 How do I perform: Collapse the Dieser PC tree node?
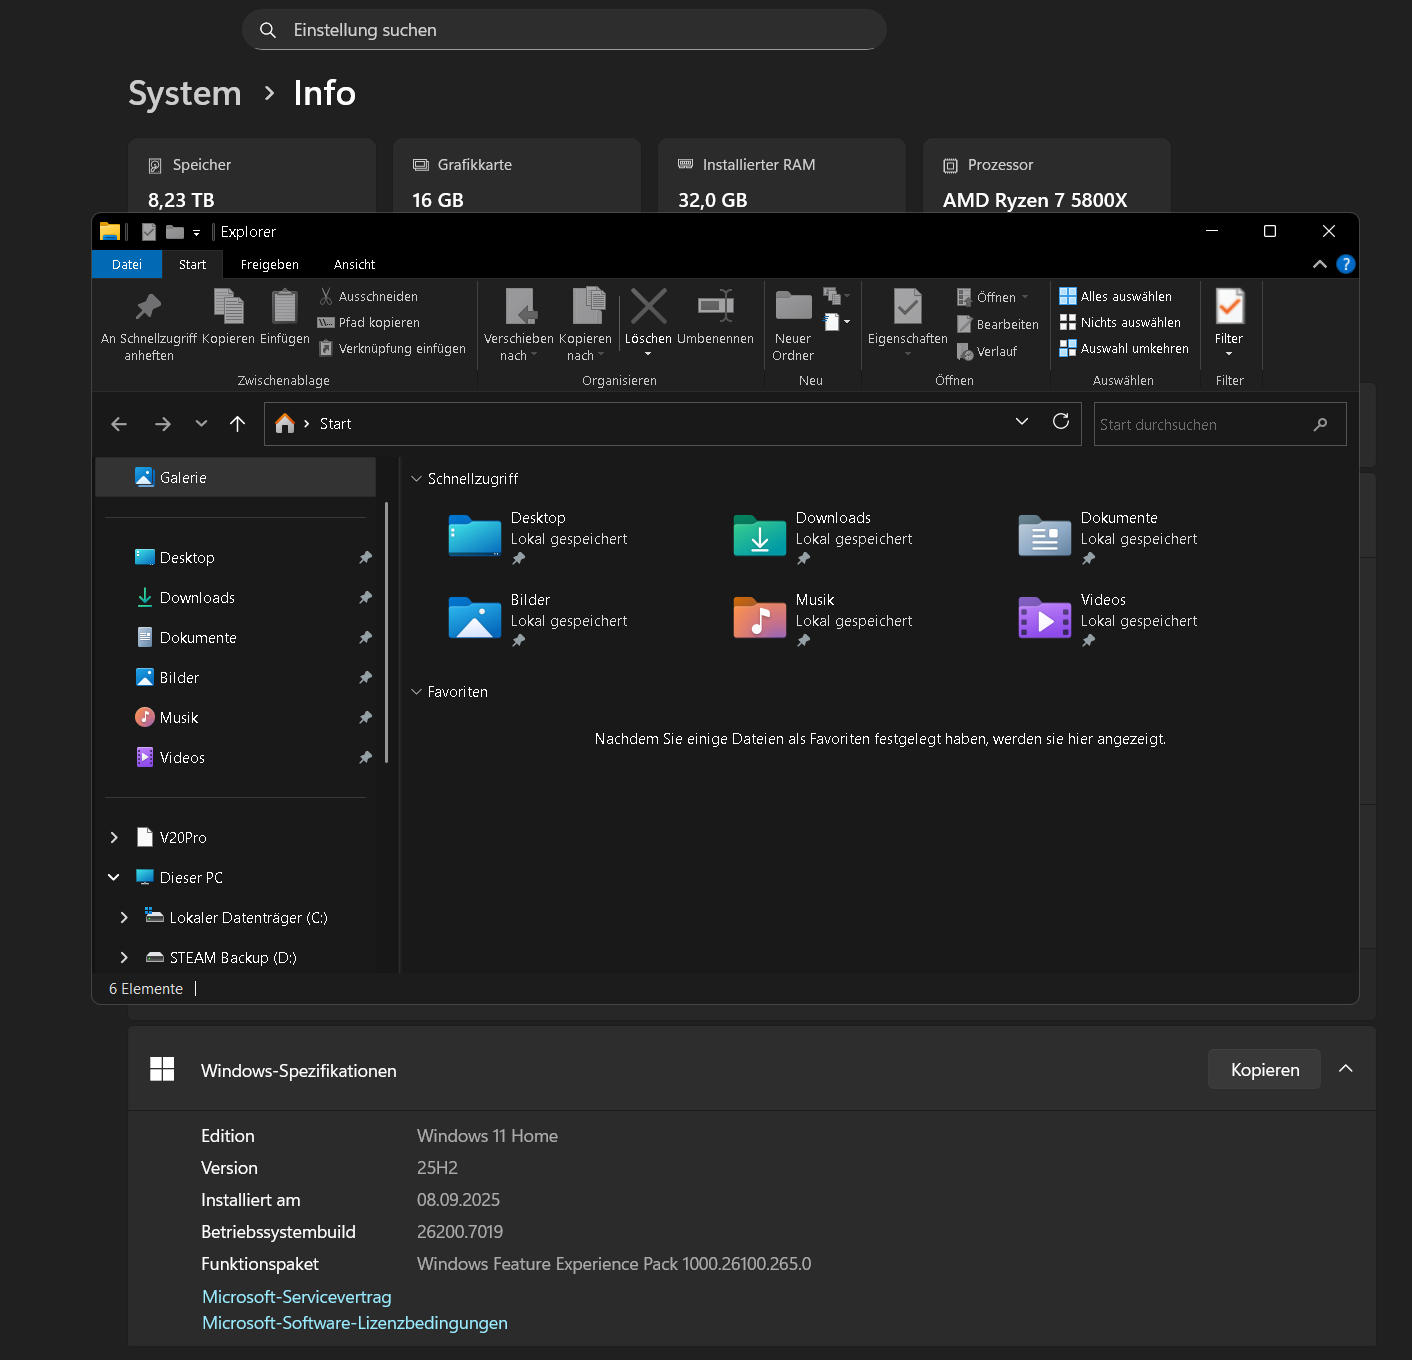coord(114,877)
